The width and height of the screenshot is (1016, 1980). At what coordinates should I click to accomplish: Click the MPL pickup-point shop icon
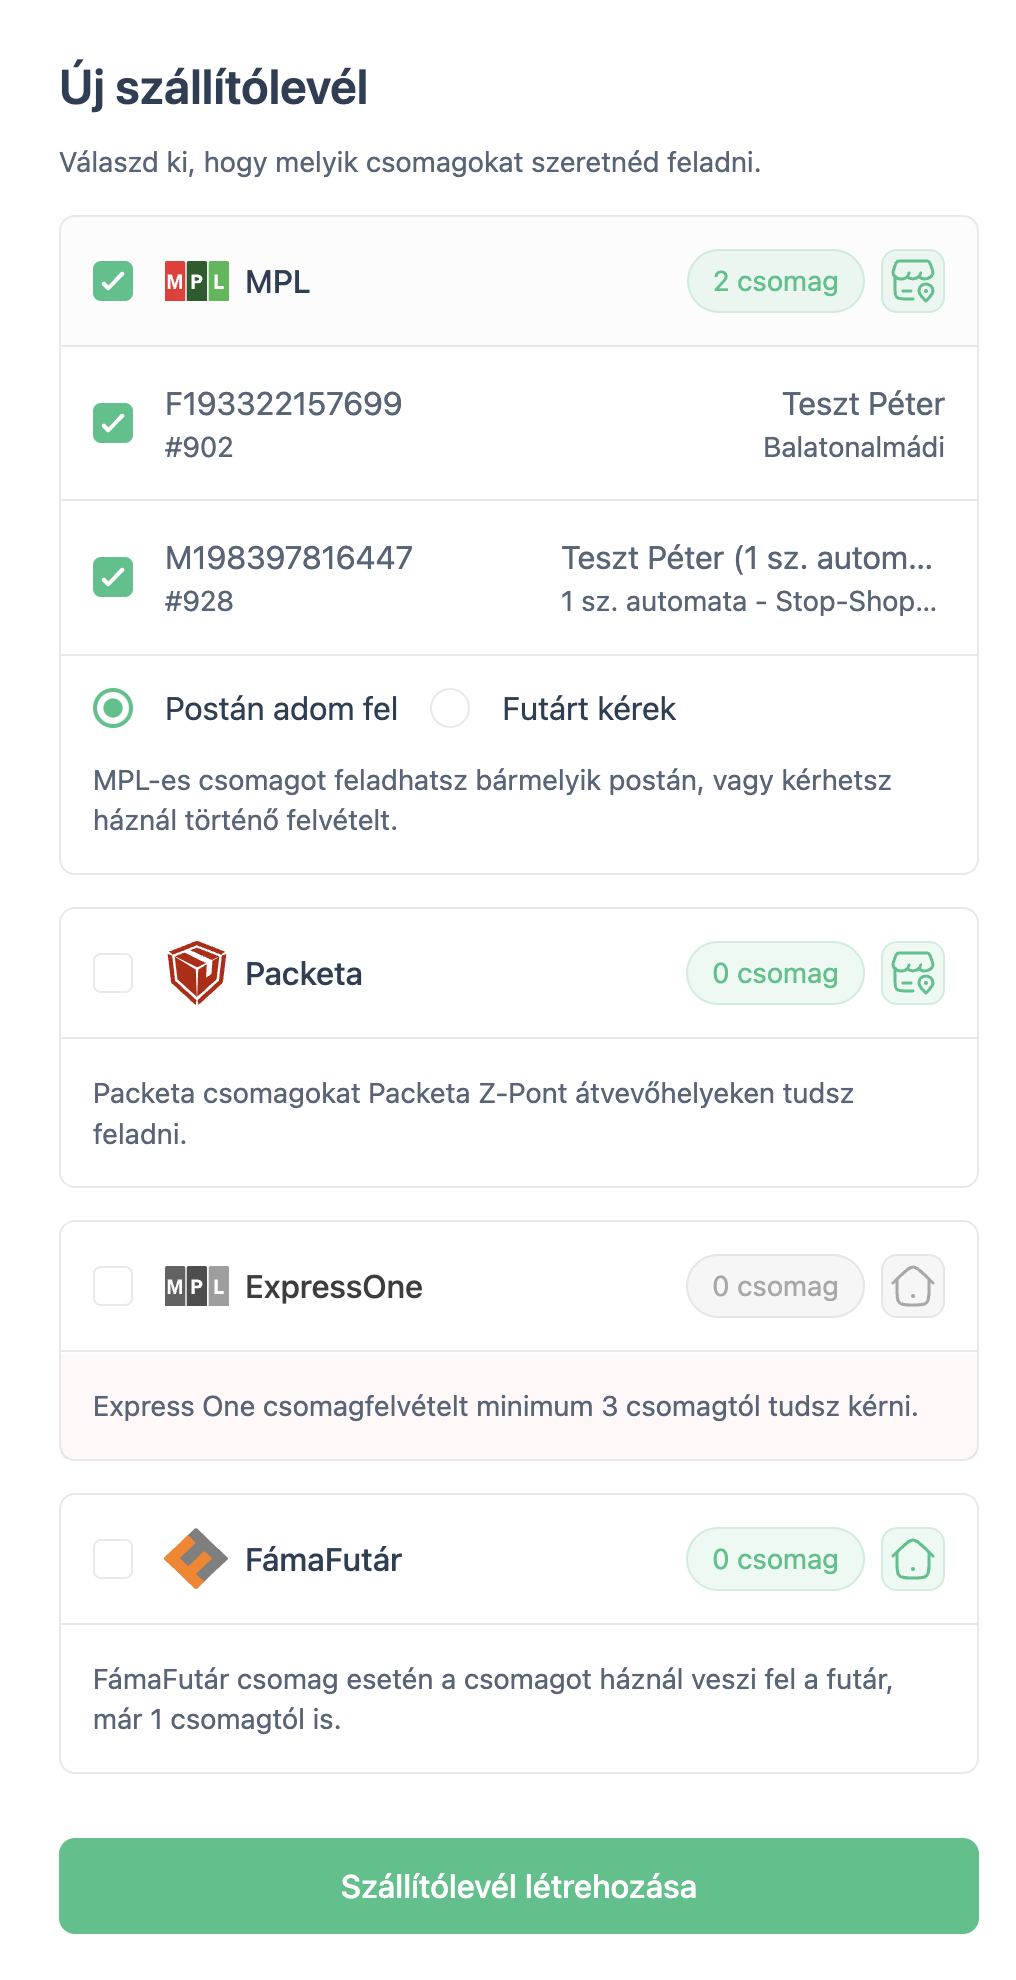coord(912,281)
